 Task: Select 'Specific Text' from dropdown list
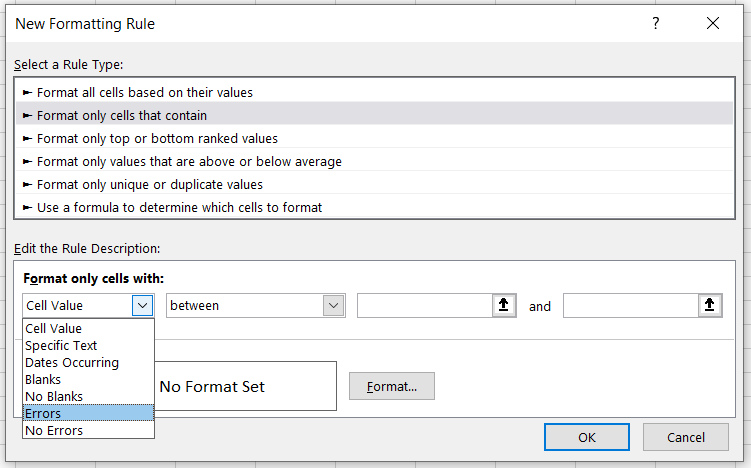(61, 346)
